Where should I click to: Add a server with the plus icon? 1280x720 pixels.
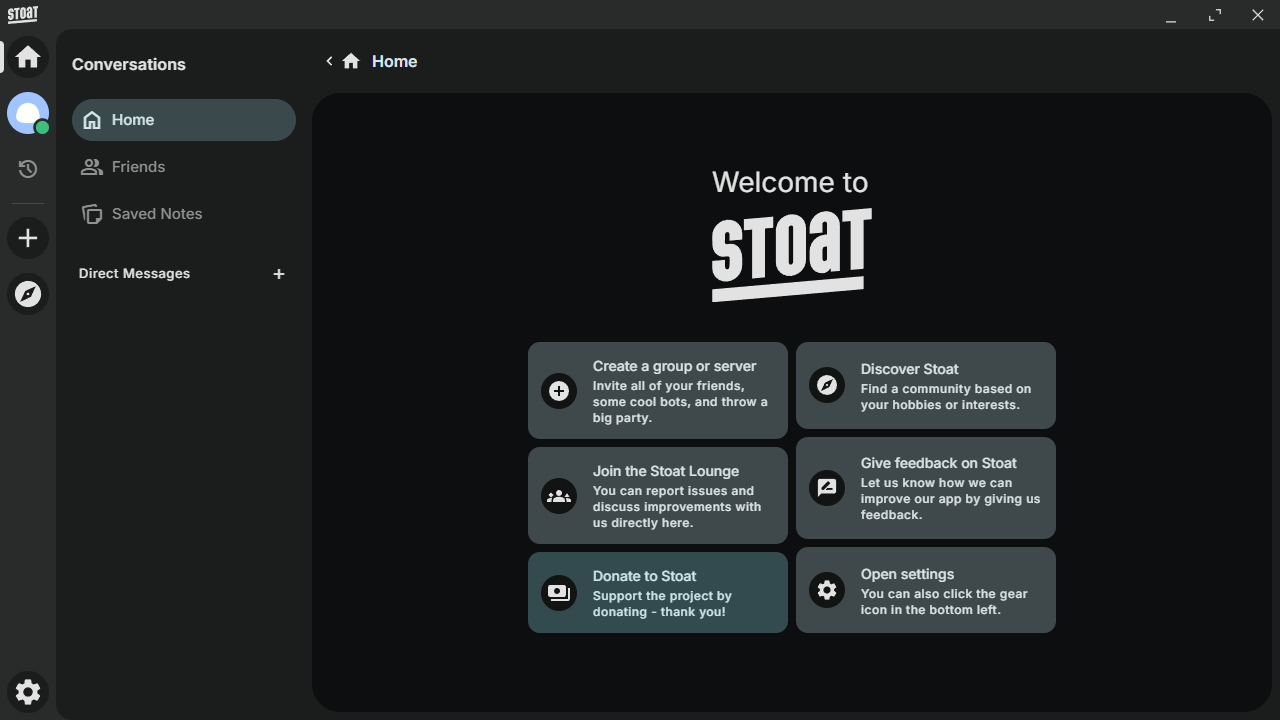pos(28,238)
